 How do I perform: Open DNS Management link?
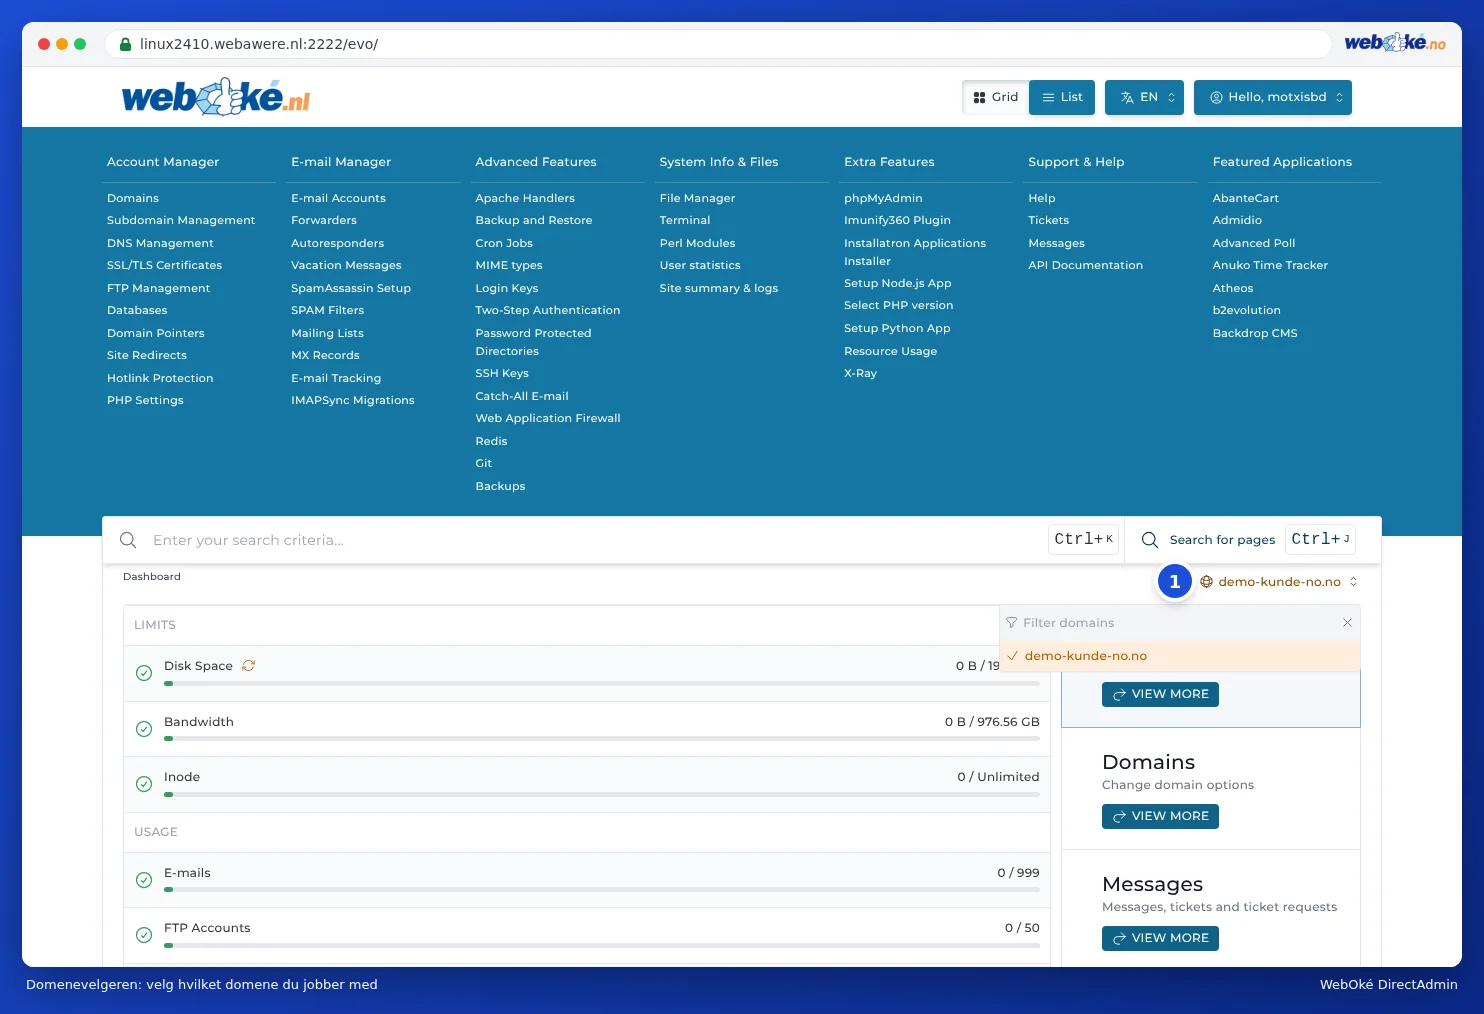tap(160, 243)
